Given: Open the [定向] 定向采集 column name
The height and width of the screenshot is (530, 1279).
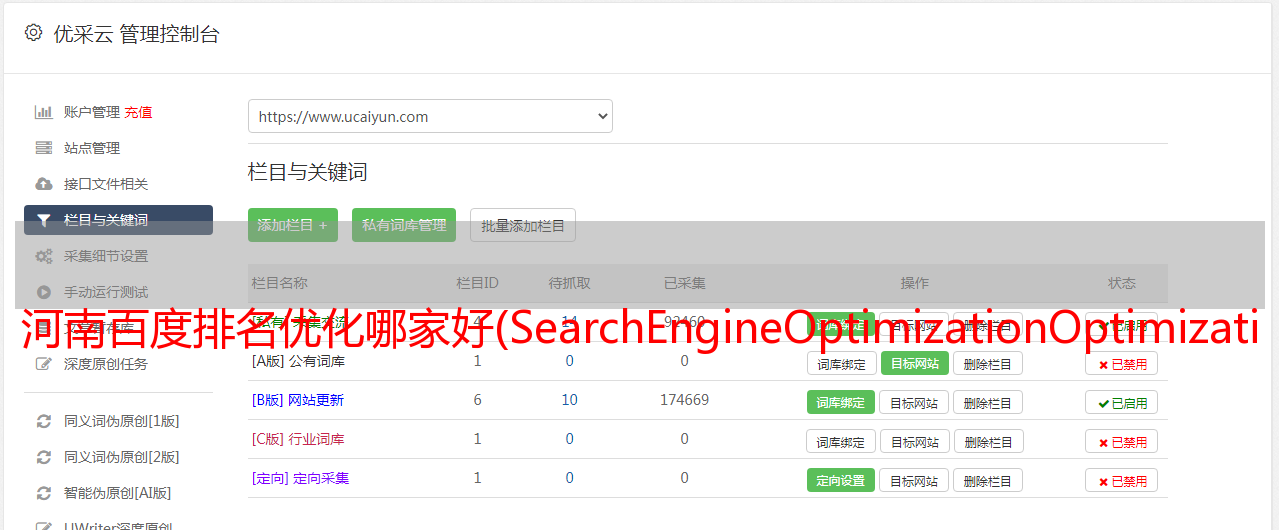Looking at the screenshot, I should pos(301,478).
